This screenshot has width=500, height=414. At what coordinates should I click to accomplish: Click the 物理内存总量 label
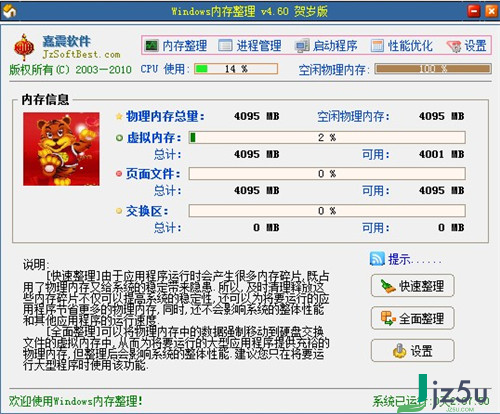(165, 116)
